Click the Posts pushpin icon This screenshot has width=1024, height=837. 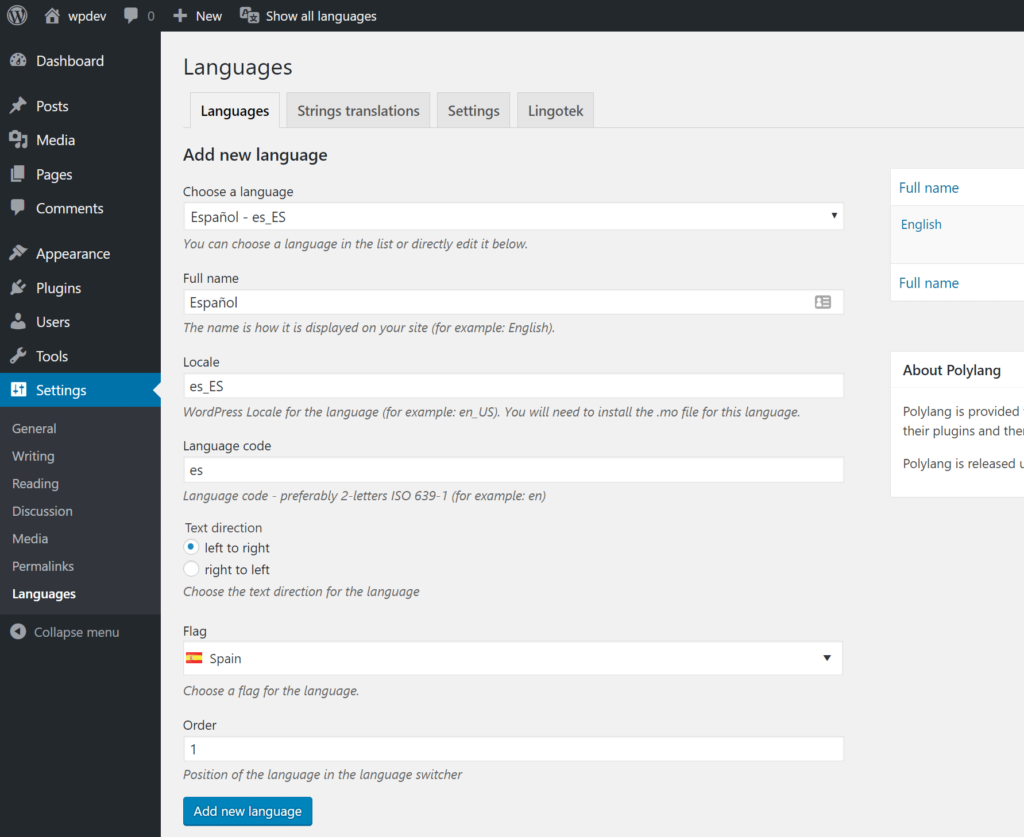pos(18,106)
